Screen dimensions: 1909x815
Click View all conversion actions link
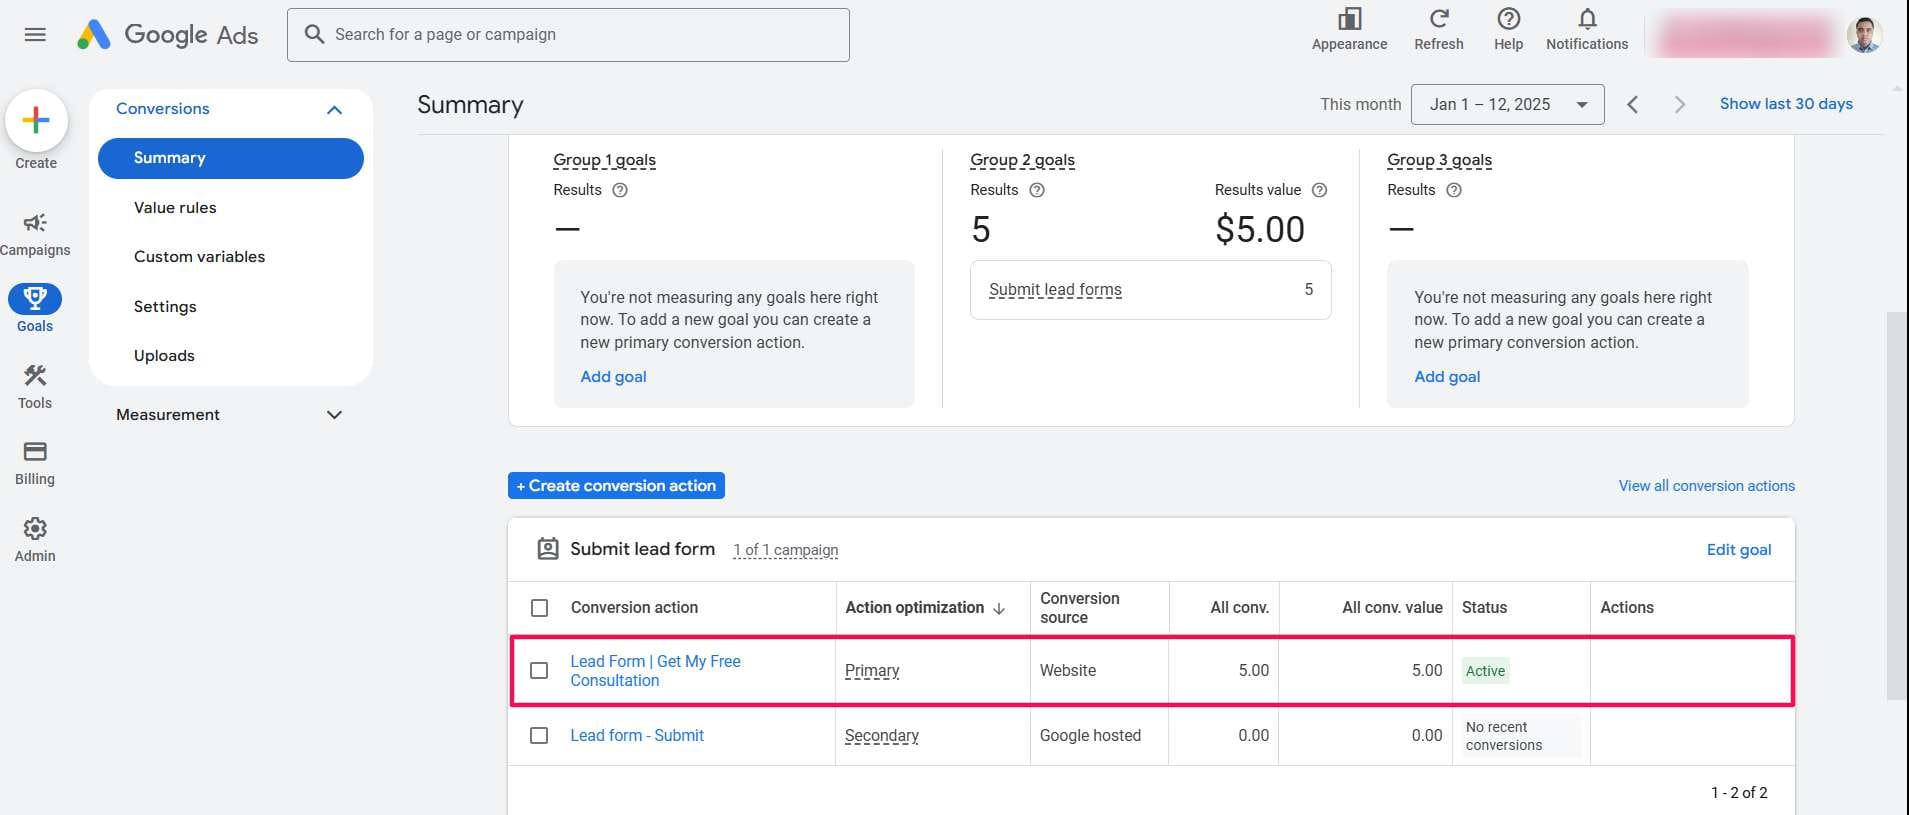tap(1706, 486)
